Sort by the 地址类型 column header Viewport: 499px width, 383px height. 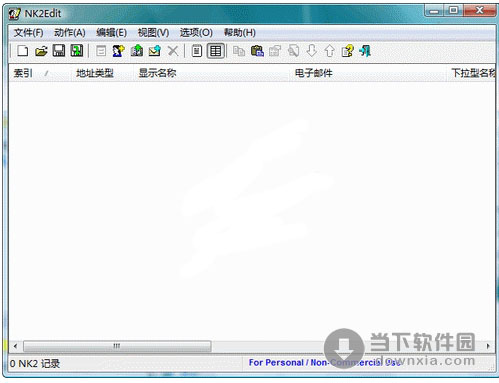103,73
